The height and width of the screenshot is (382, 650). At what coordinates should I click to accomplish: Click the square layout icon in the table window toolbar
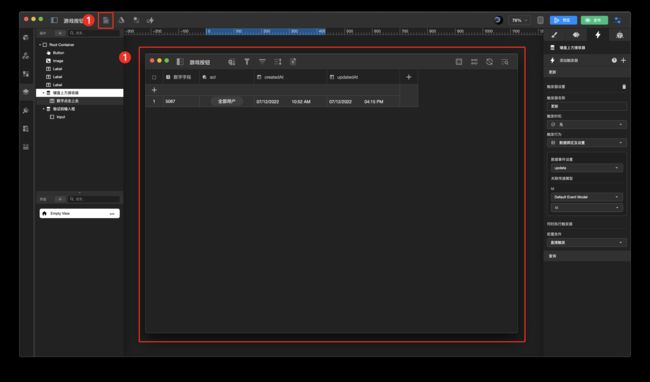click(459, 62)
